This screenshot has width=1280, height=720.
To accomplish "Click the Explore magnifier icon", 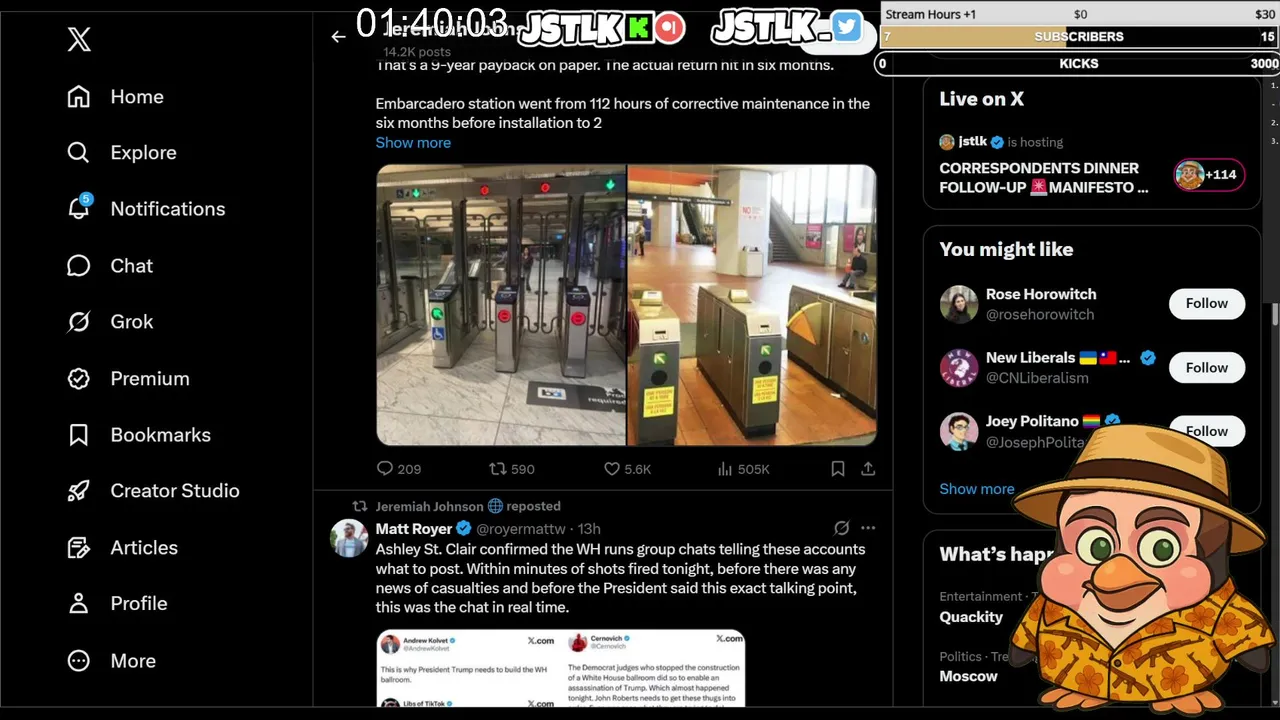I will pos(79,153).
